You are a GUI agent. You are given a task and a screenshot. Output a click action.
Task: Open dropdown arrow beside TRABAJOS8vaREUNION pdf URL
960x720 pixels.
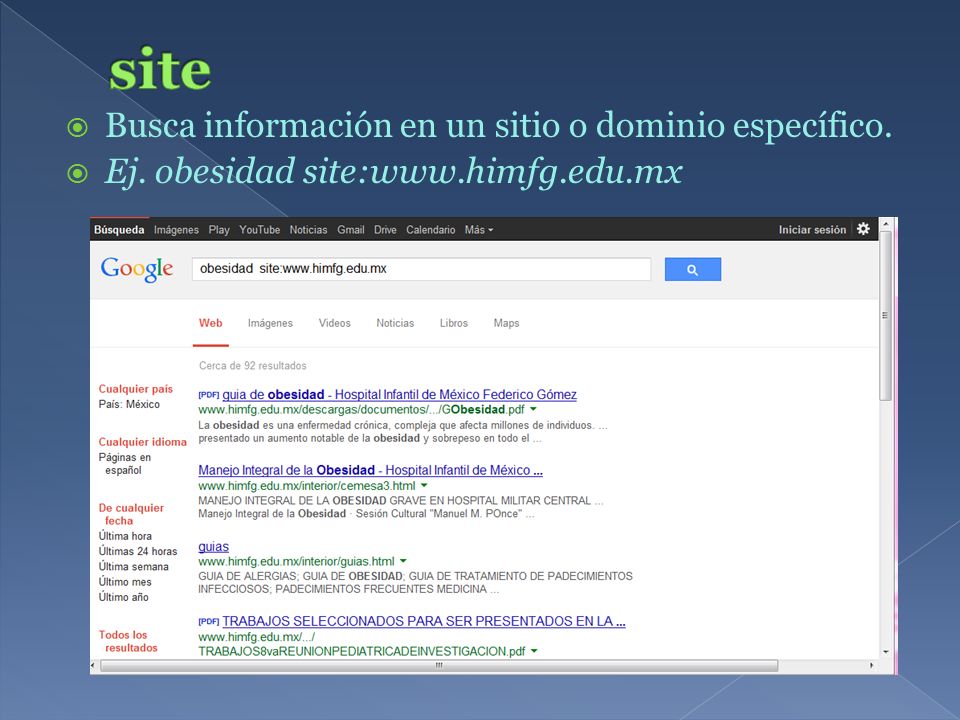[x=534, y=651]
